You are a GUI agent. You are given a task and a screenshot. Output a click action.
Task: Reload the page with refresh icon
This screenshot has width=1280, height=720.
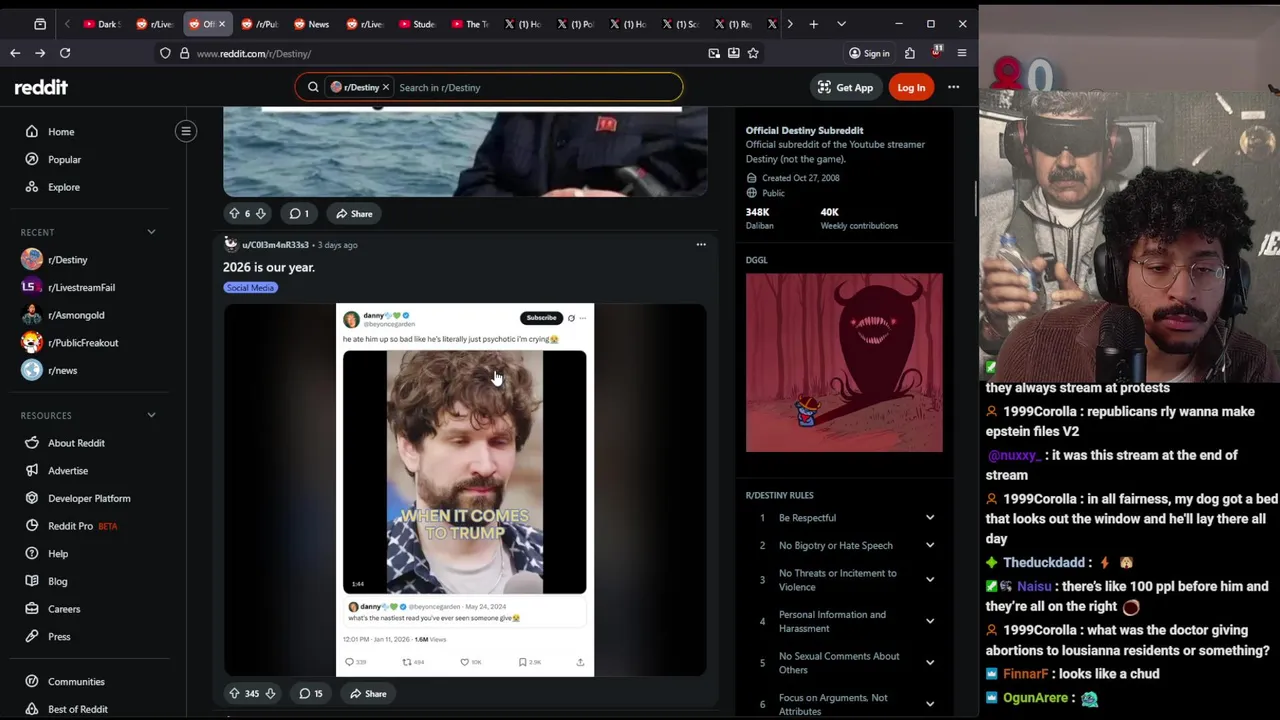(x=65, y=53)
